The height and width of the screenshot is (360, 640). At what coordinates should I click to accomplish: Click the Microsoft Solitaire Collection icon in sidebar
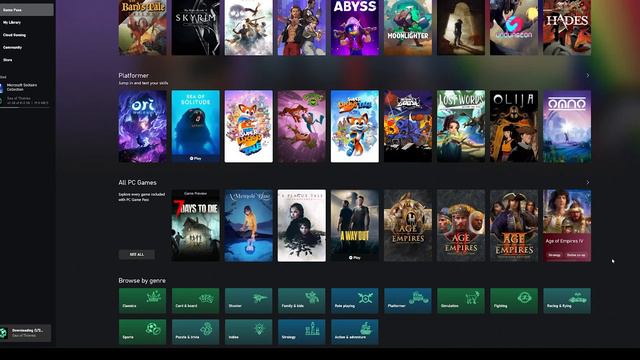(x=2, y=87)
